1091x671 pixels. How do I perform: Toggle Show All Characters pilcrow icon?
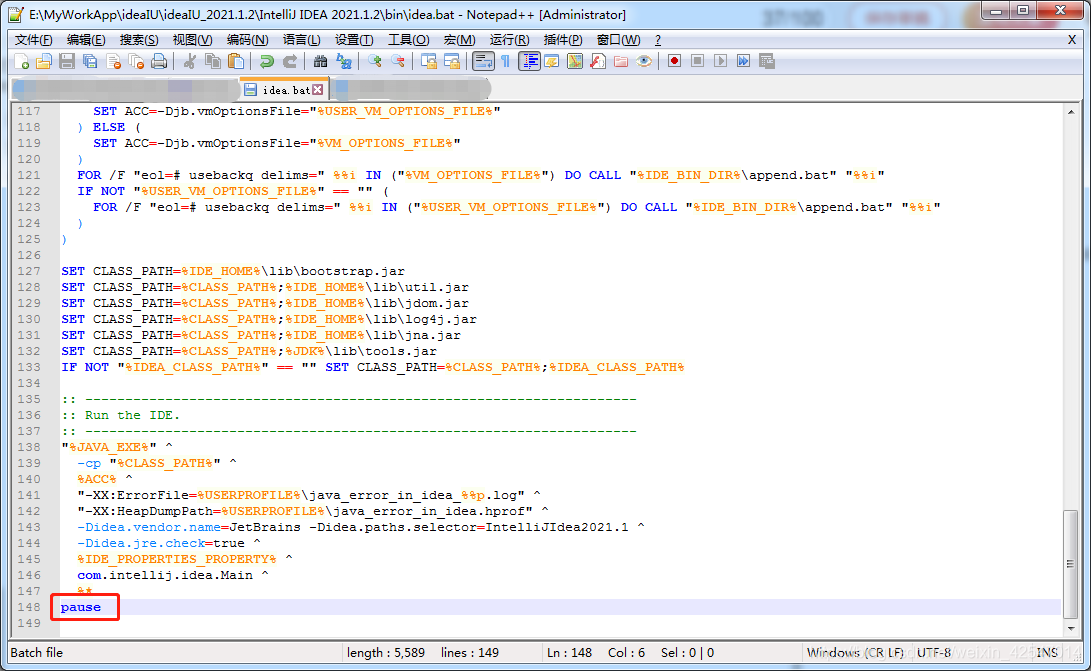[x=506, y=62]
